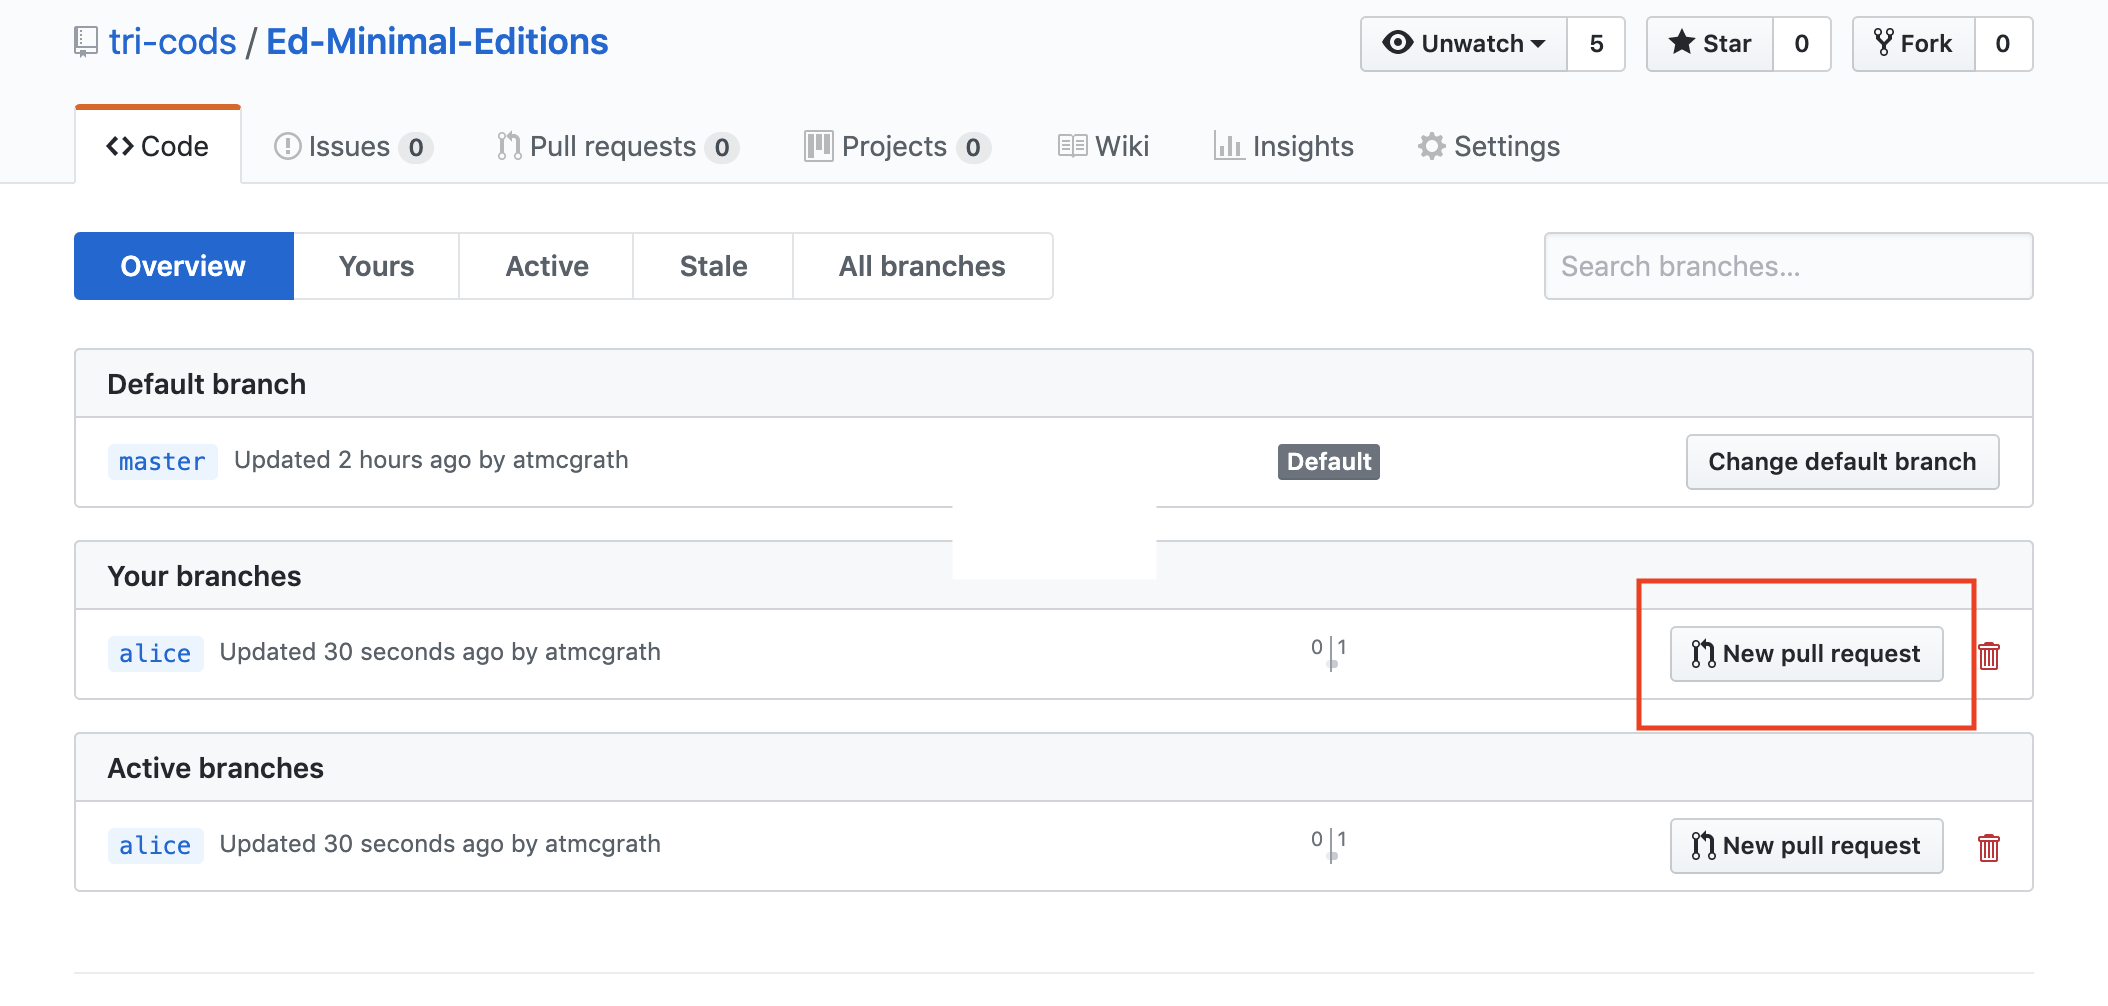Click the gear icon on the Settings tab
The image size is (2108, 1006).
pos(1432,146)
